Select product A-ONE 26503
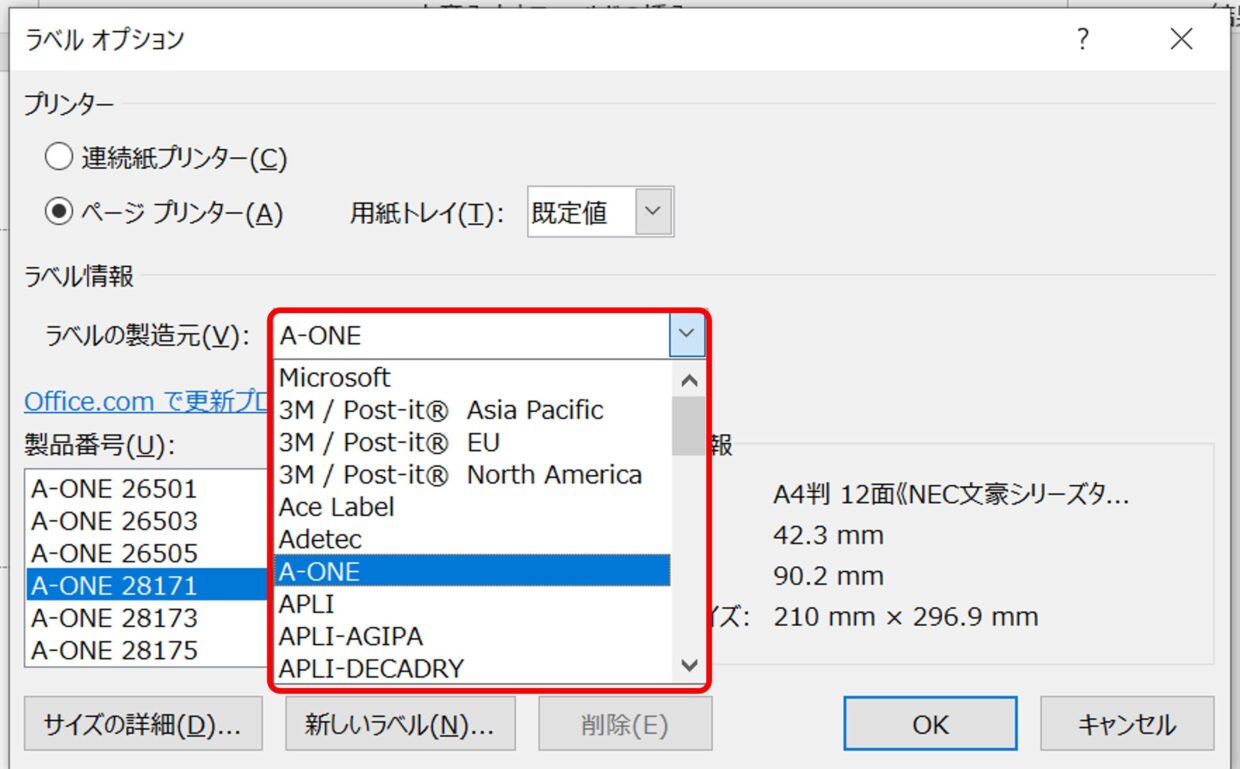The image size is (1240, 769). (146, 520)
